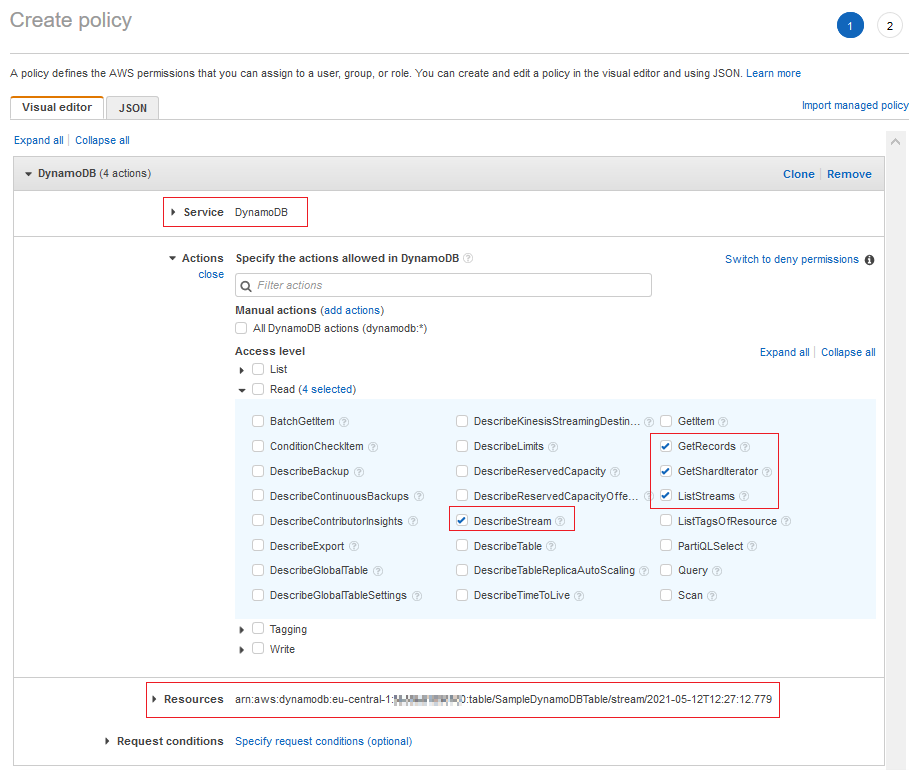Click help icon next to GetItem

coord(723,422)
